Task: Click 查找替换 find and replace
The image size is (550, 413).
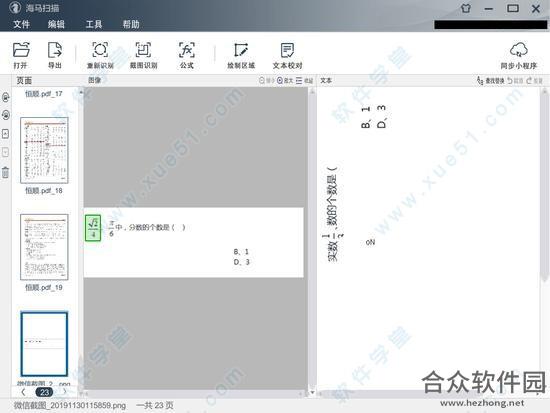Action: pyautogui.click(x=490, y=81)
